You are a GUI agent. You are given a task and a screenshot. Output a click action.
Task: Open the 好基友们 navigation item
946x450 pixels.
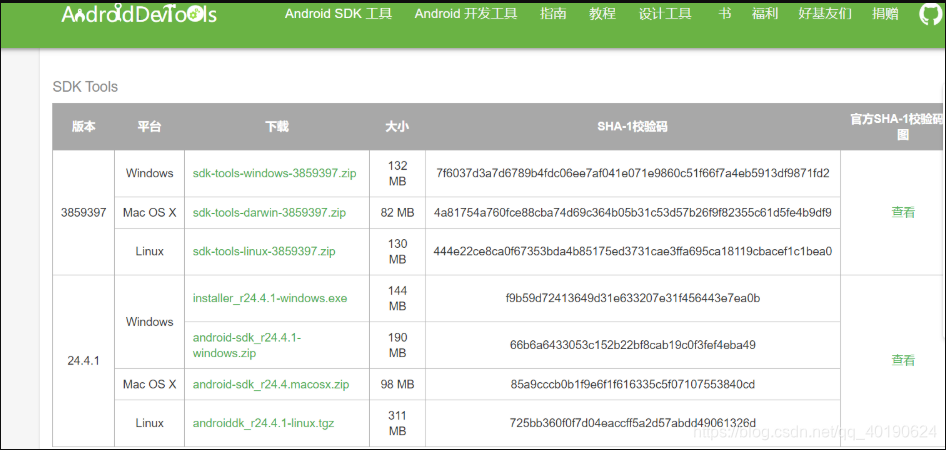click(x=825, y=14)
